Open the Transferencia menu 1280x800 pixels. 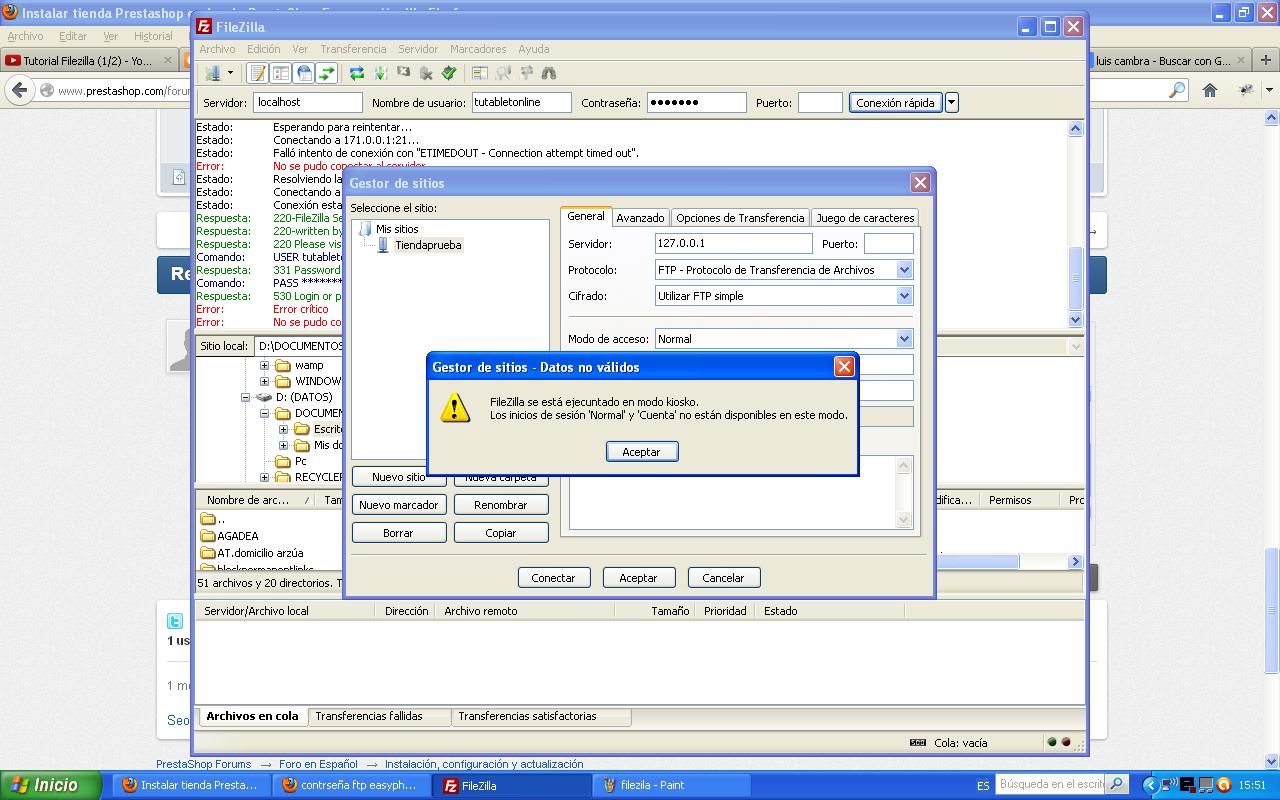(x=353, y=49)
